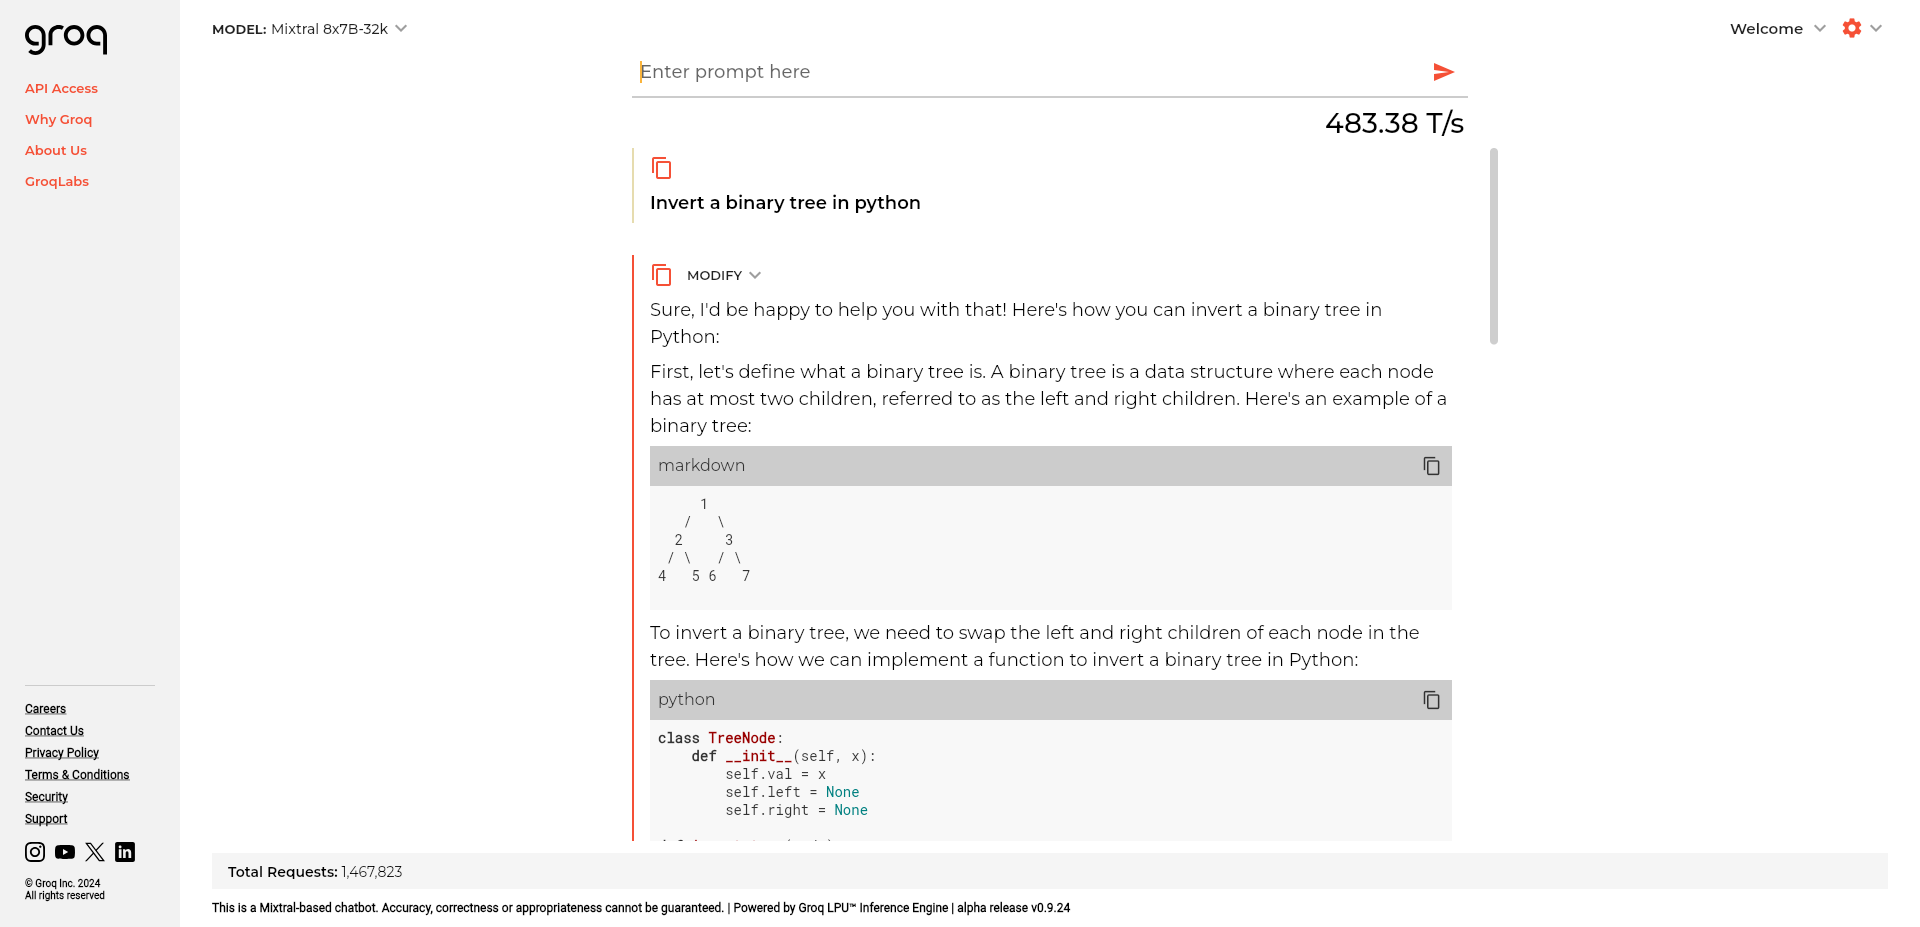This screenshot has width=1920, height=927.
Task: Open the Privacy Policy link
Action: point(62,753)
